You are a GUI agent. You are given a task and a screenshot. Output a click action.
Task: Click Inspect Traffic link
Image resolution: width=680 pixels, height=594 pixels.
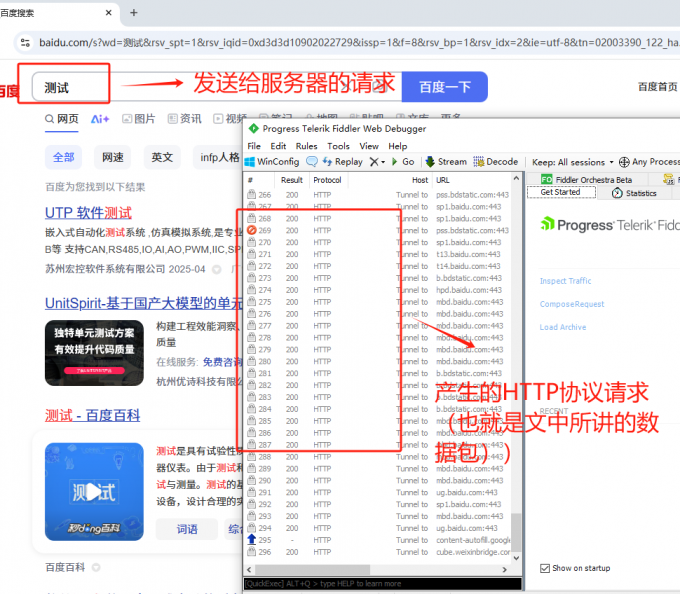tap(565, 281)
